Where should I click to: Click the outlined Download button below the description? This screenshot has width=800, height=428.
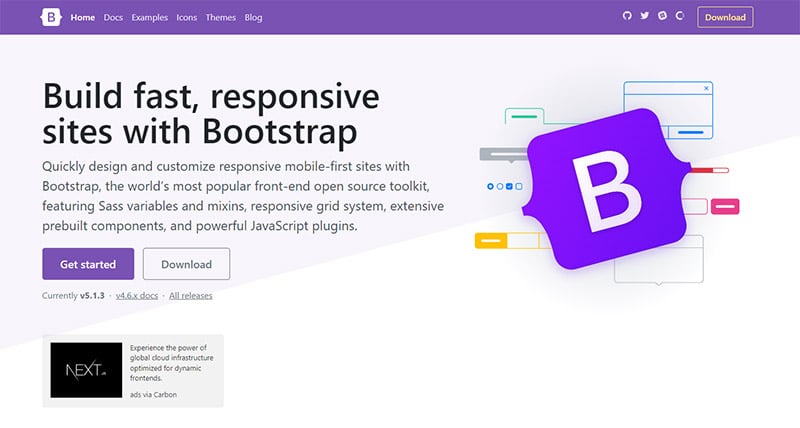click(186, 264)
